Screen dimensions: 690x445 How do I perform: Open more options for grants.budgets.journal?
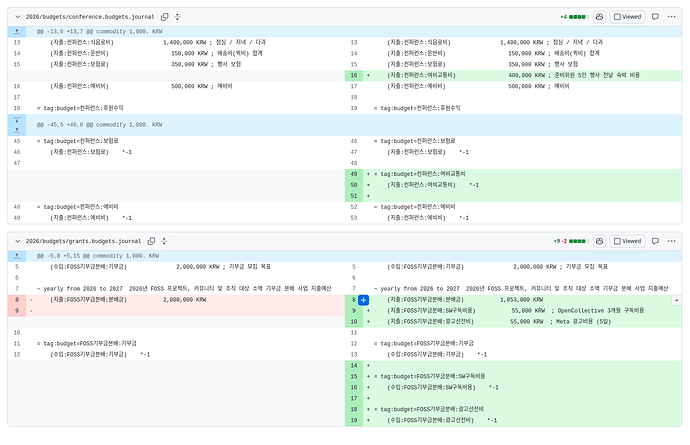(672, 241)
